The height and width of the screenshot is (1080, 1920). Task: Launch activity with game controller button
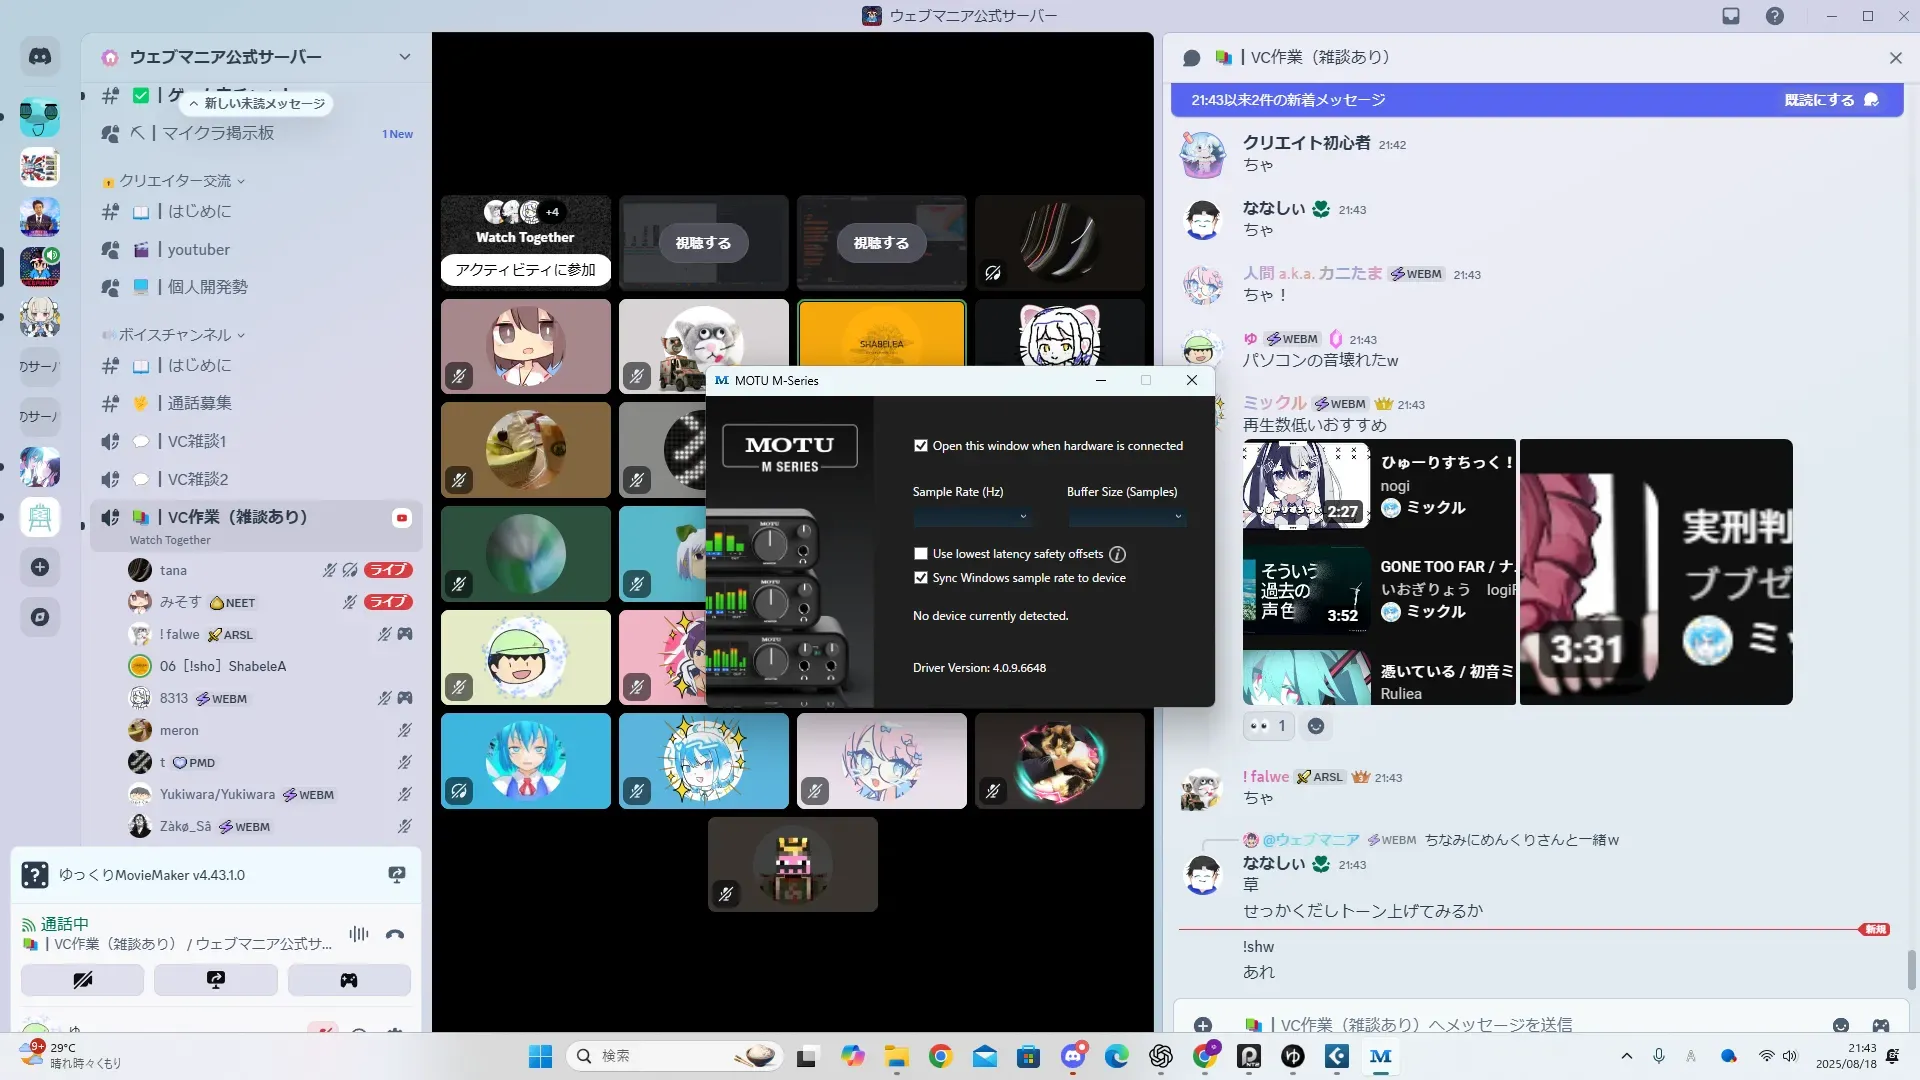click(349, 980)
